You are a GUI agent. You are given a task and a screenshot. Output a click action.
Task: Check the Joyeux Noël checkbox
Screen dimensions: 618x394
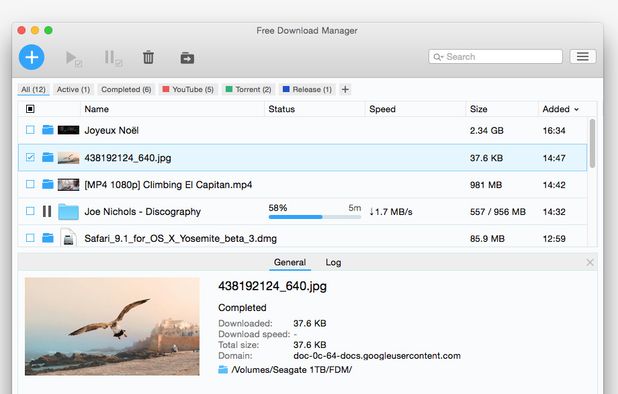pos(30,130)
